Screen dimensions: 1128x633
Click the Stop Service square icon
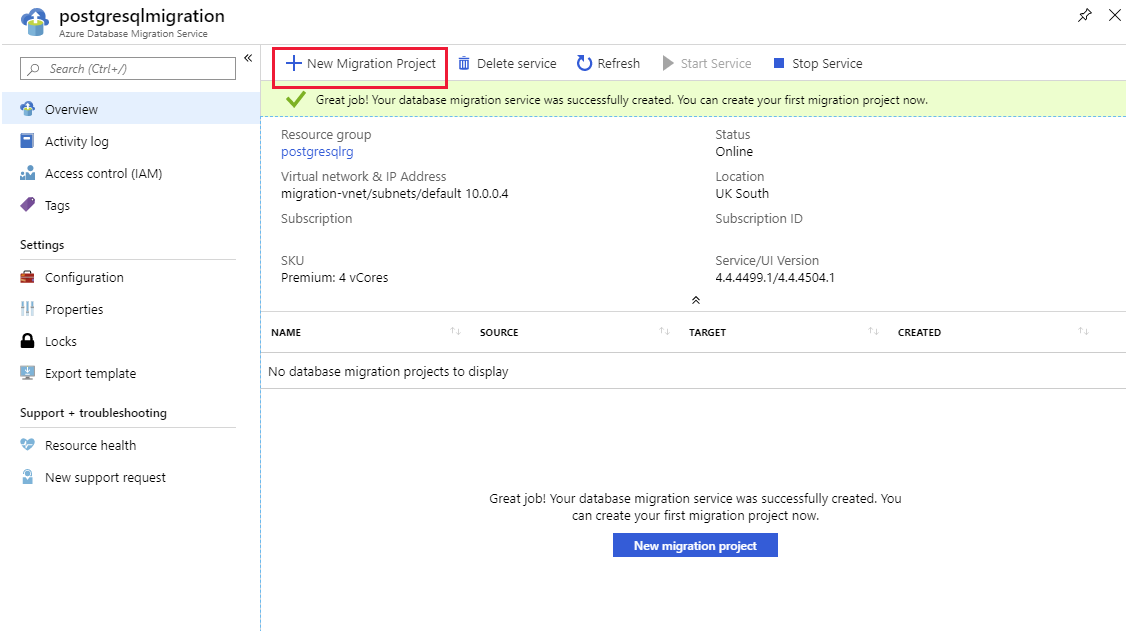778,63
